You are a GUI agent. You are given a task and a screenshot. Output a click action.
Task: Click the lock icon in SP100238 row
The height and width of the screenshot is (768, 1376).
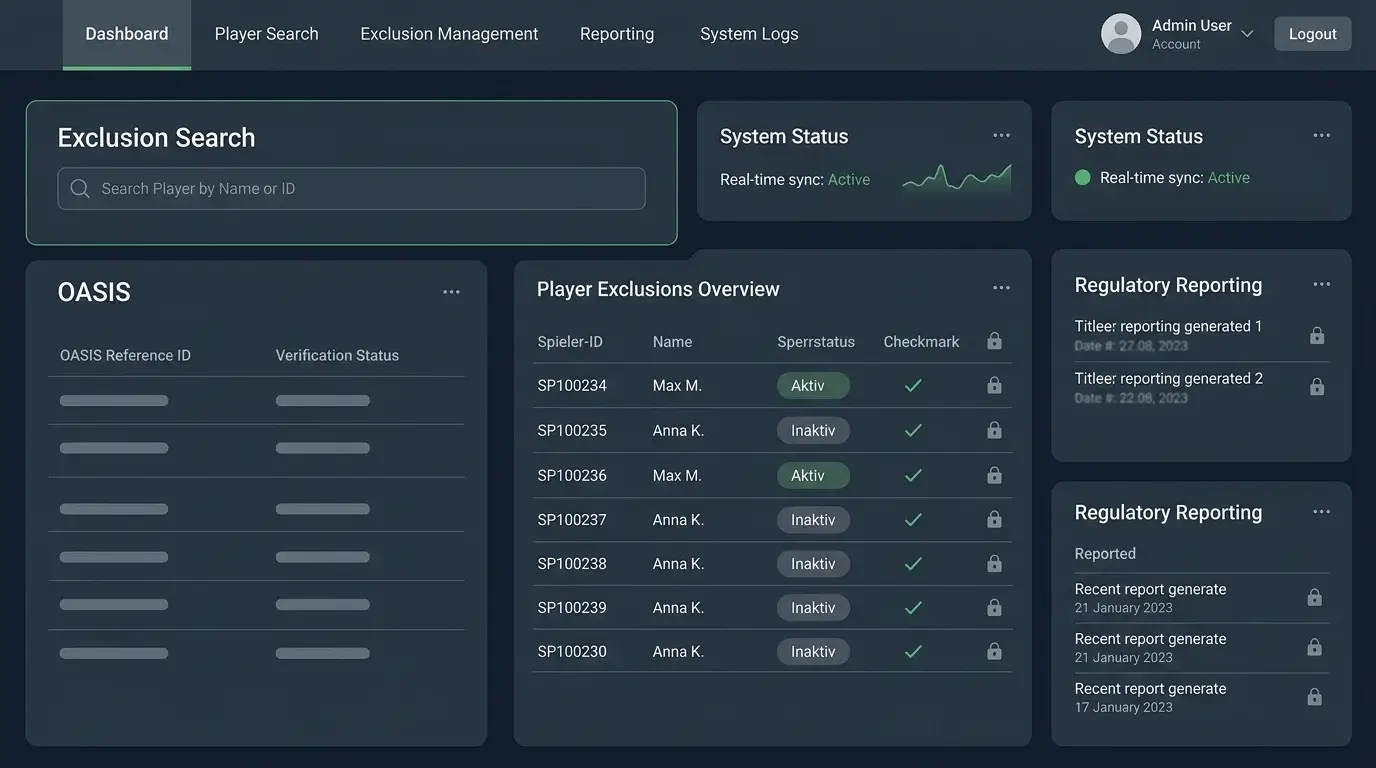pos(994,563)
